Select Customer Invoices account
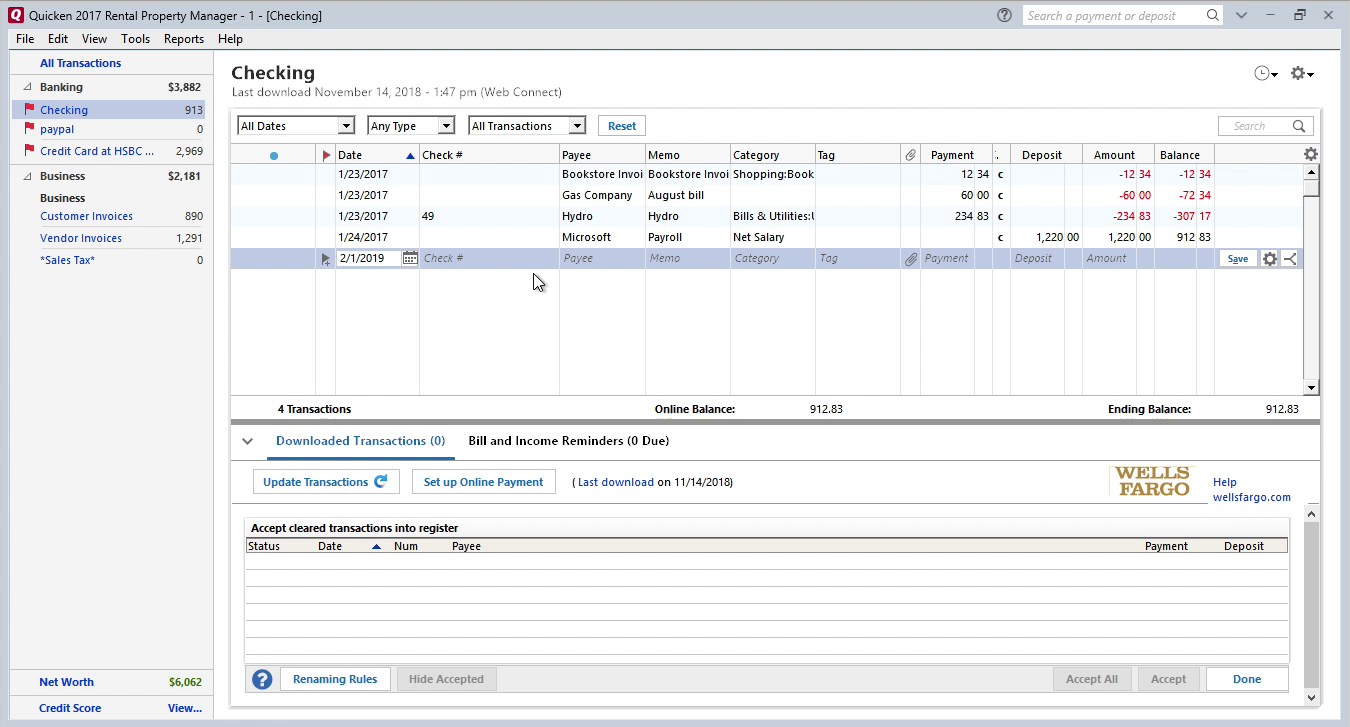Viewport: 1350px width, 727px height. (86, 216)
